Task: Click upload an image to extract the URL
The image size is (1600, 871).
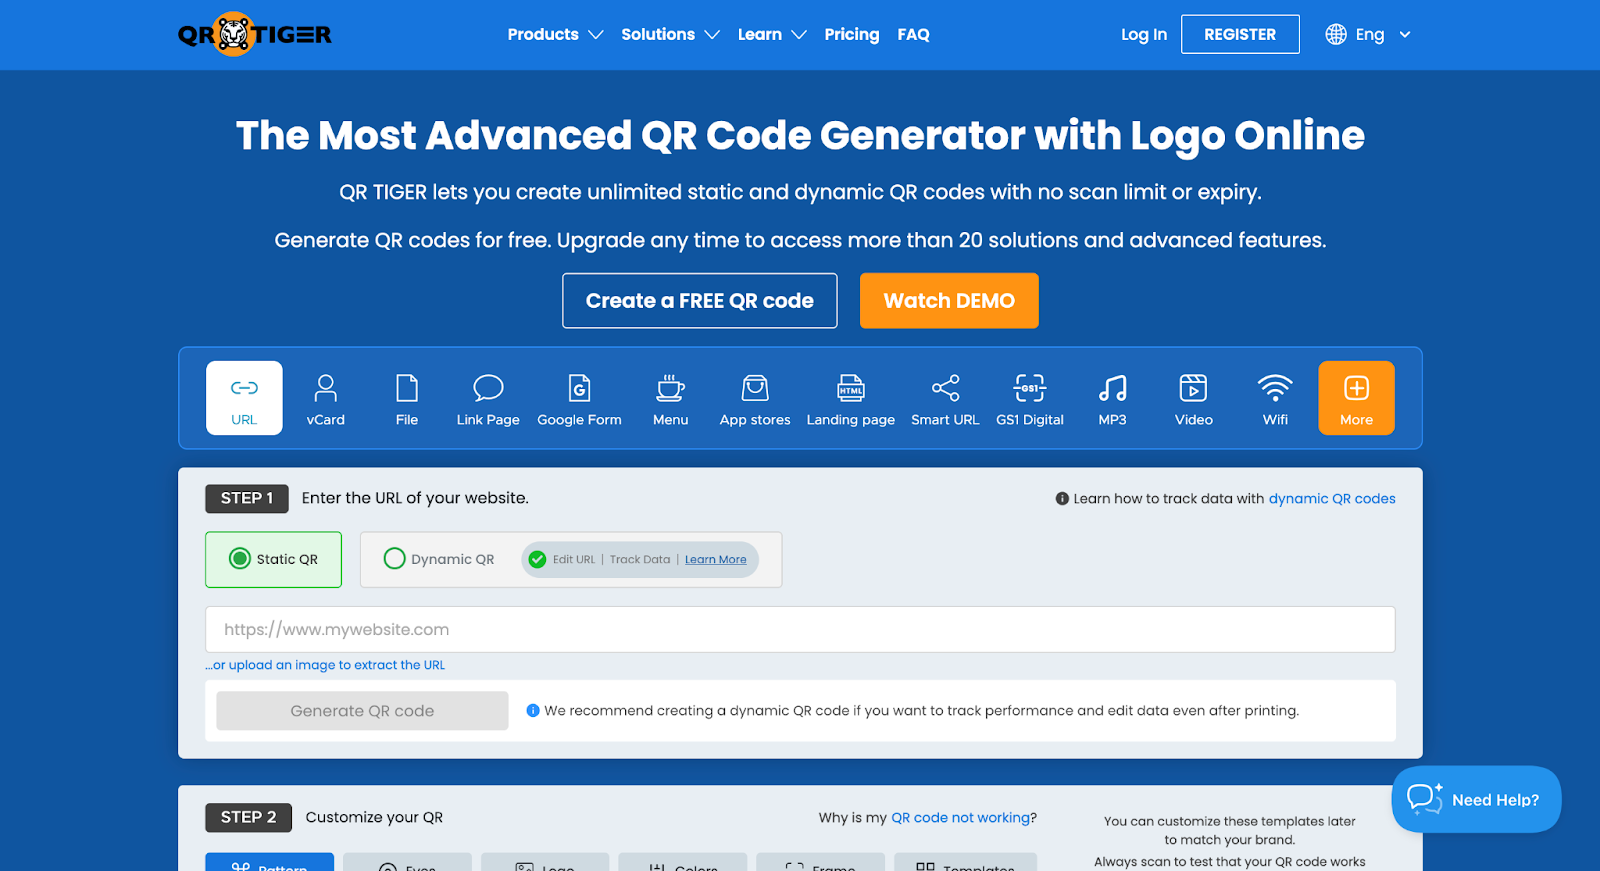Action: (x=325, y=665)
